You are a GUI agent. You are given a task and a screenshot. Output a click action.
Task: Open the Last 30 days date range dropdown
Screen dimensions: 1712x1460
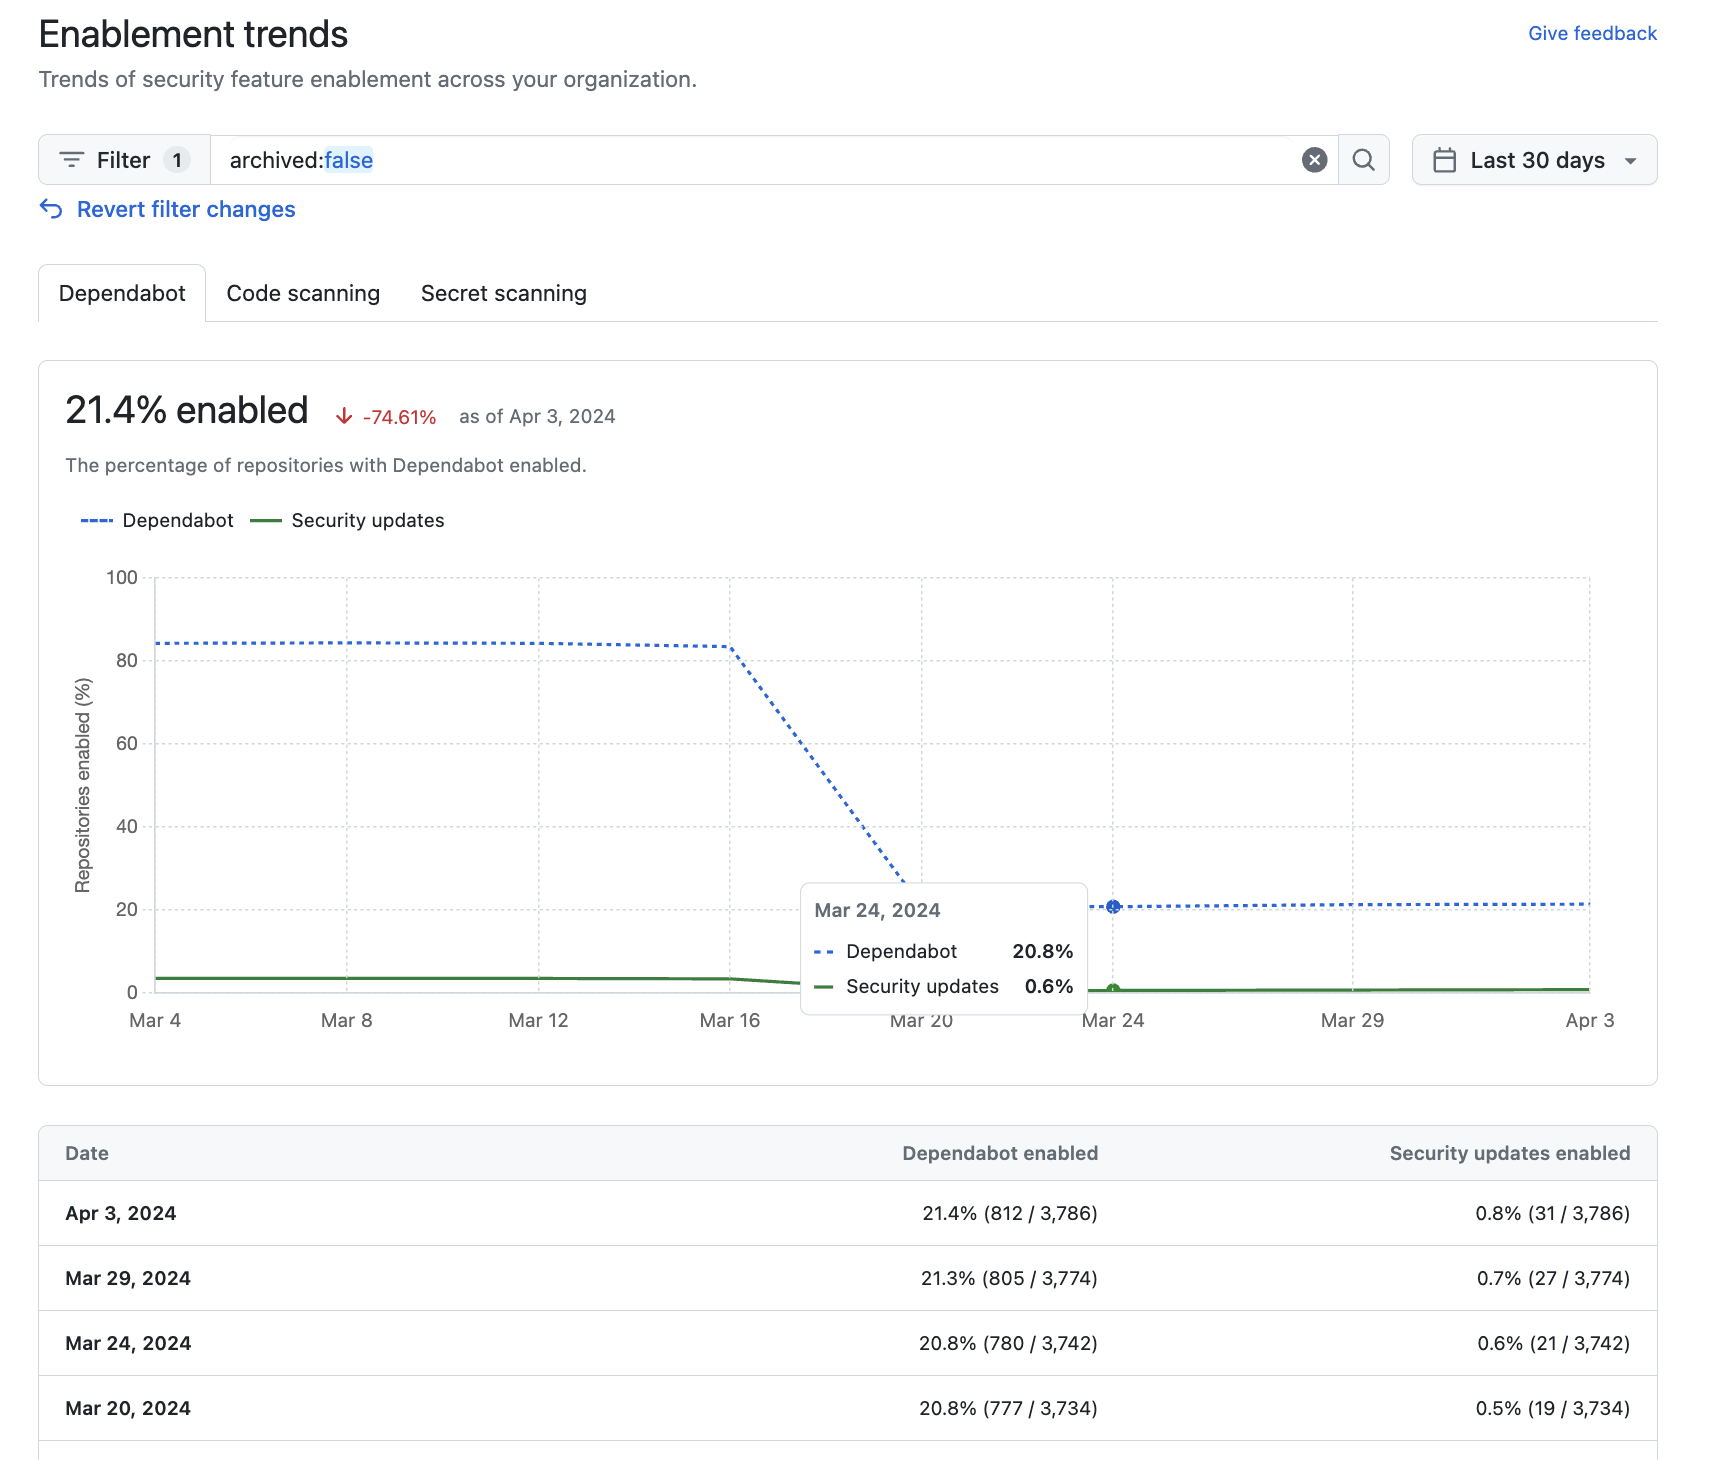click(x=1535, y=159)
